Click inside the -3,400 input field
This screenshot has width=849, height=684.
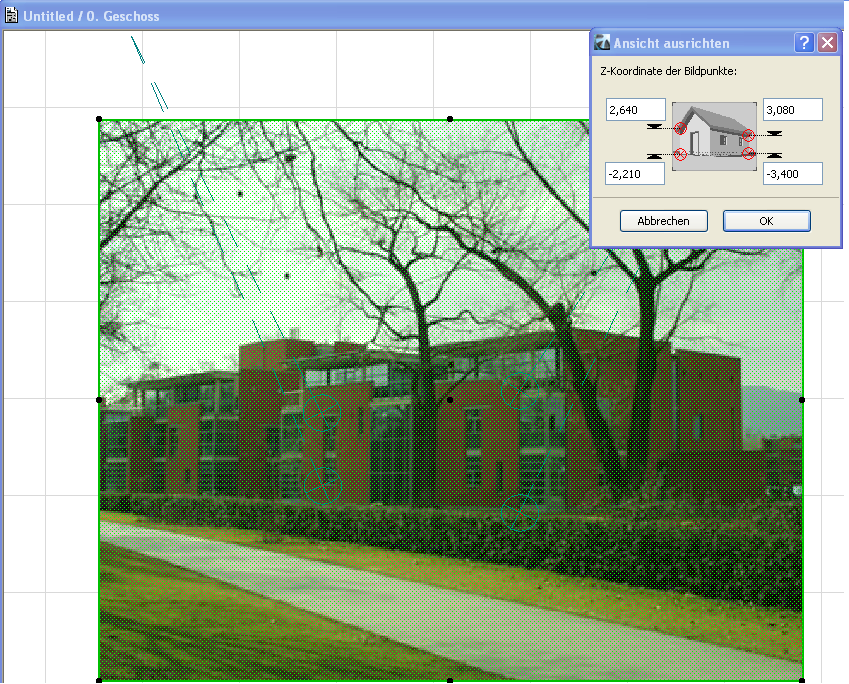tap(792, 173)
